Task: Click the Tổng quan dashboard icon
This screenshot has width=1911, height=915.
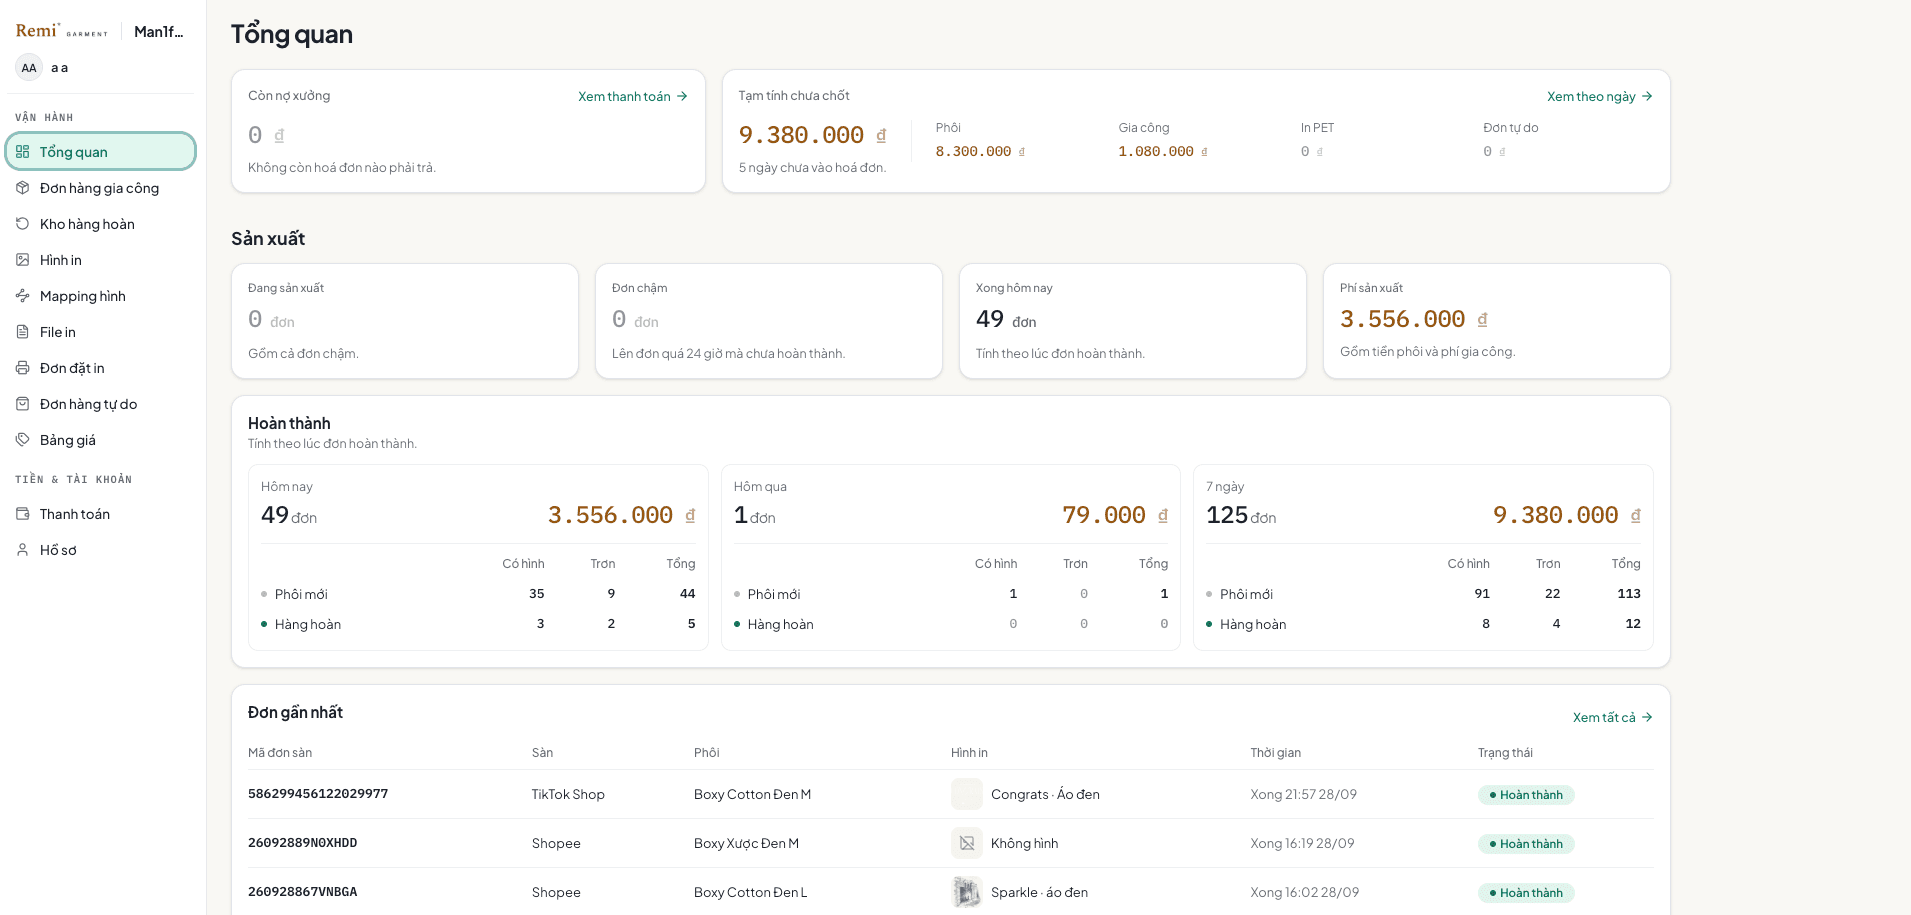Action: pos(23,152)
